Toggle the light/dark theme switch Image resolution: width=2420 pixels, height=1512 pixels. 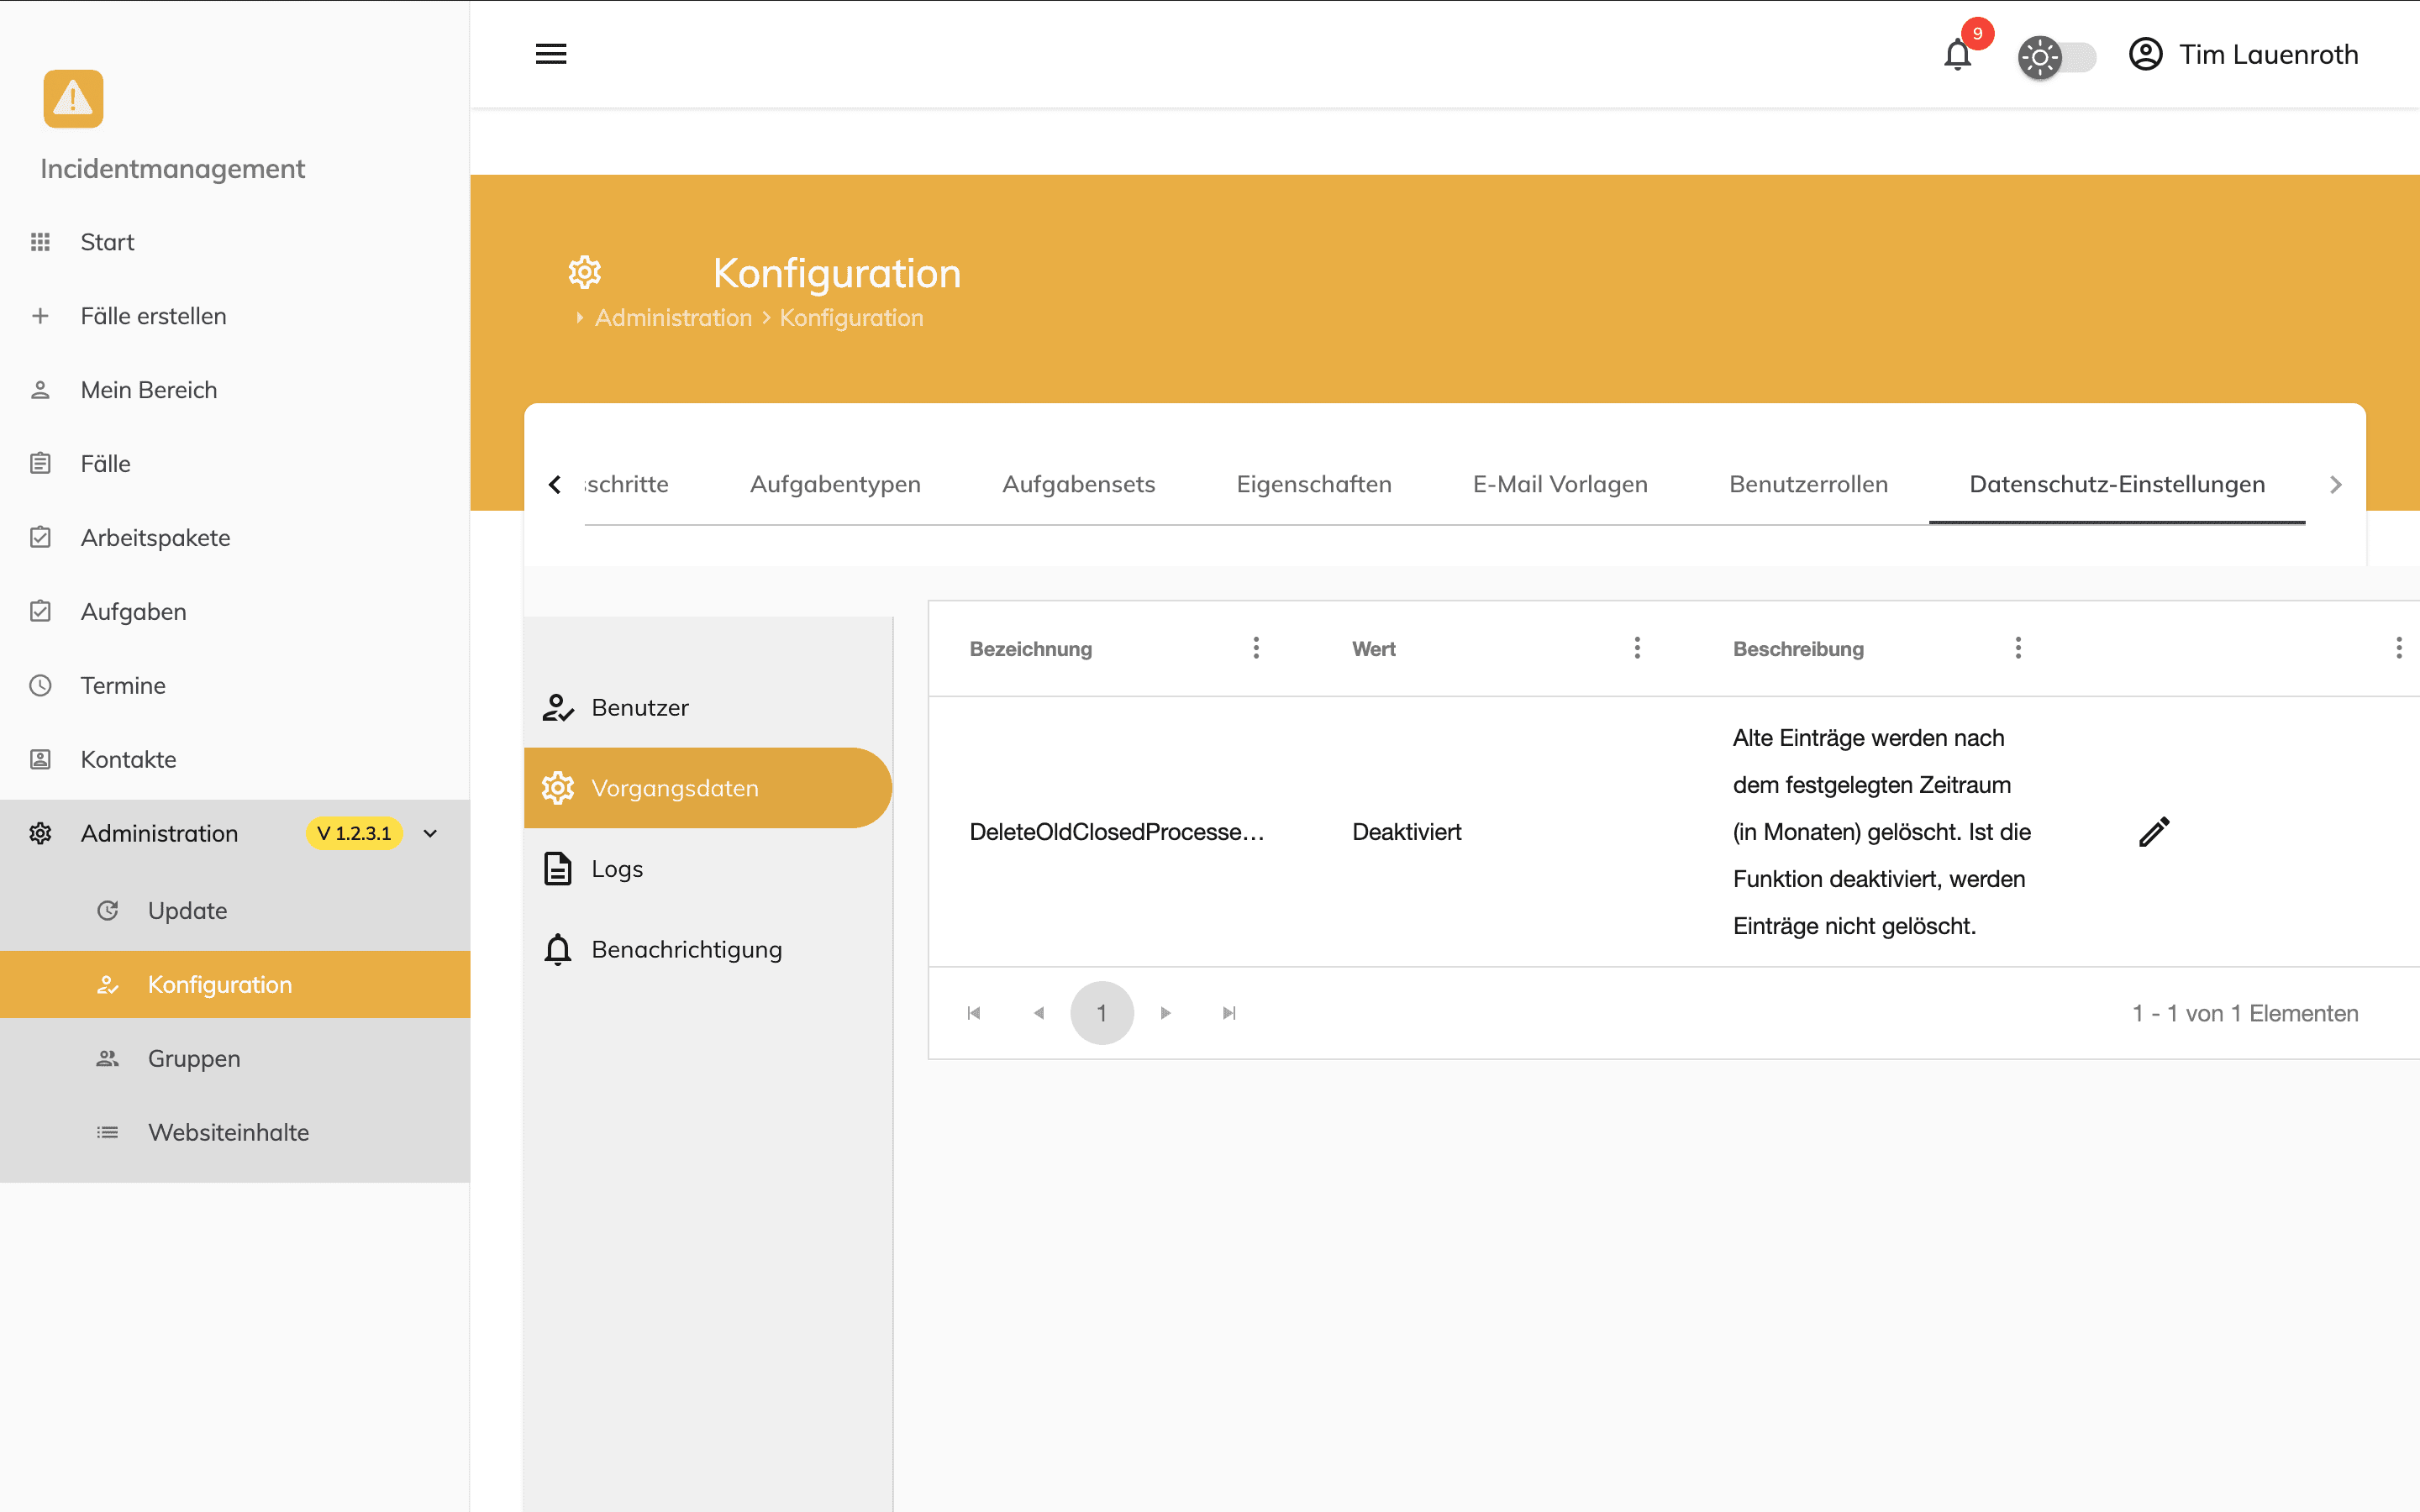pos(2057,56)
